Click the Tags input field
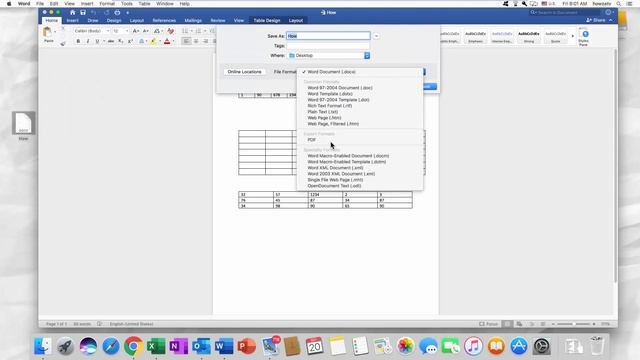Screen dimensions: 640x360 click(329, 46)
